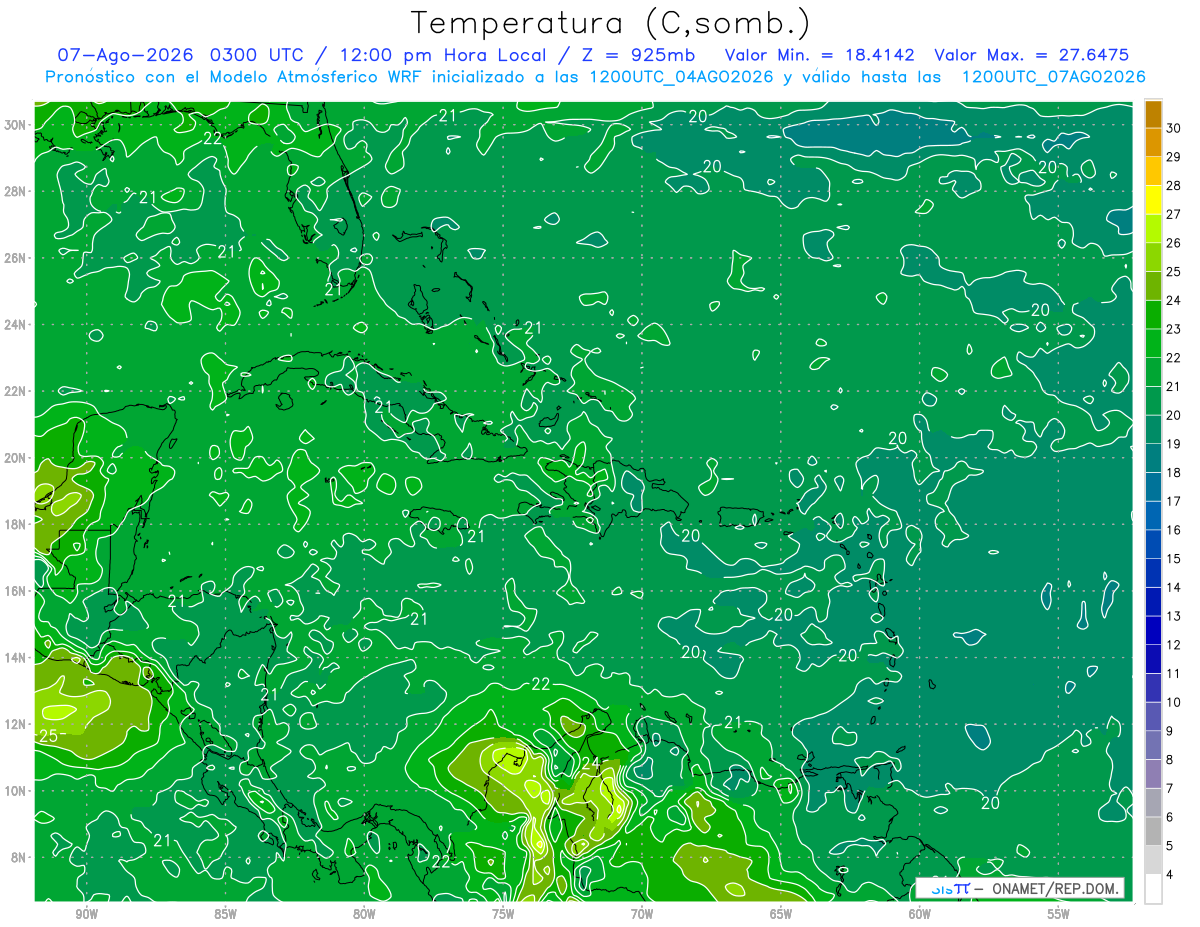Image resolution: width=1200 pixels, height=927 pixels.
Task: Click the "10N" latitude label
Action: pos(16,791)
